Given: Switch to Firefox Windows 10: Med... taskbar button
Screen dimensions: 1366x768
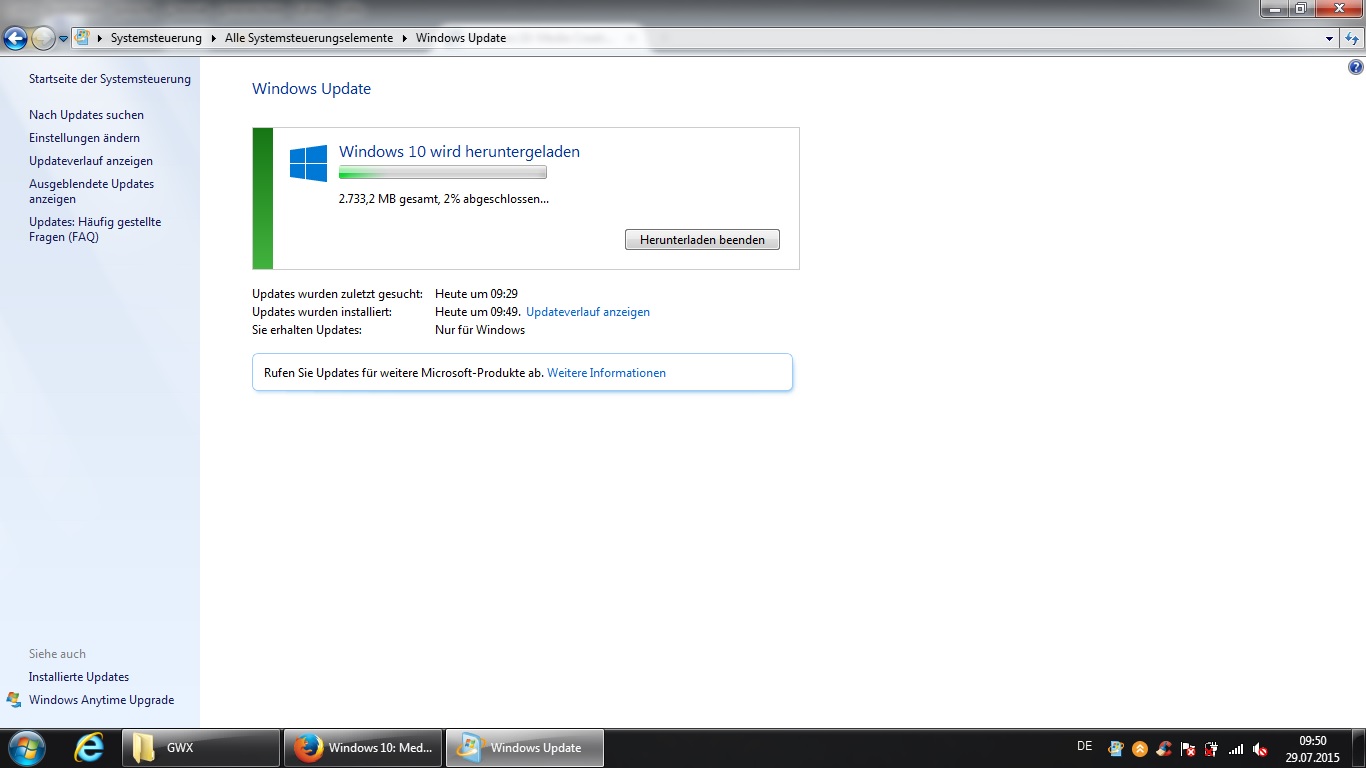Looking at the screenshot, I should click(363, 748).
